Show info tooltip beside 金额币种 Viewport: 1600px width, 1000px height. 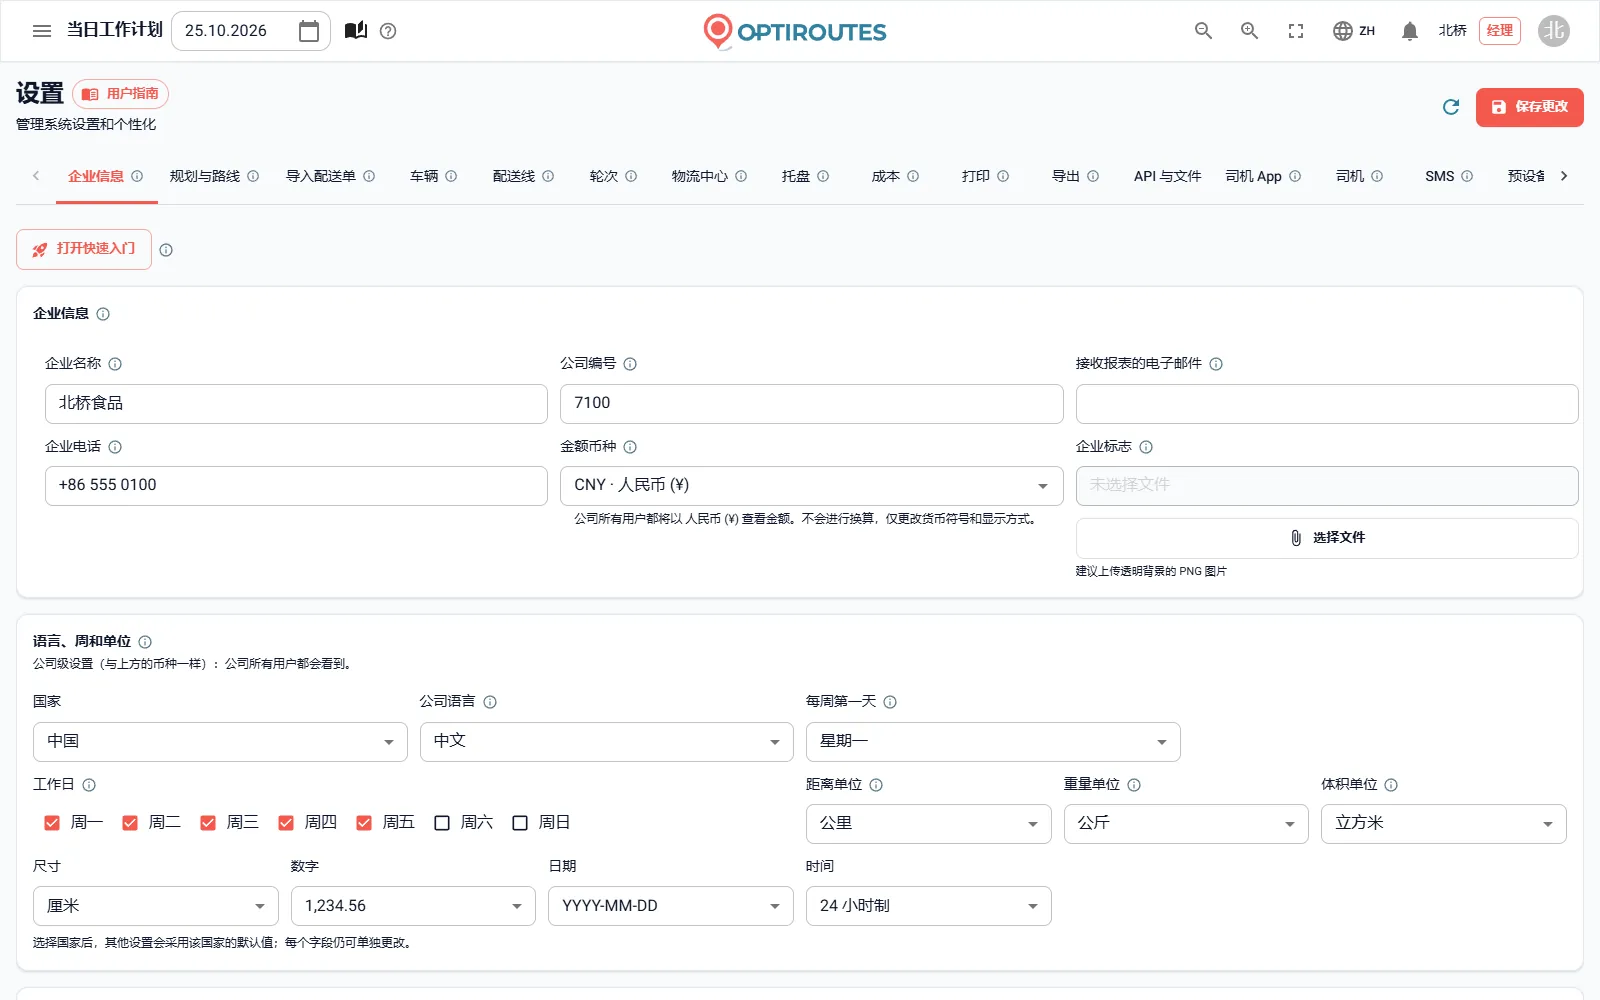[x=630, y=447]
